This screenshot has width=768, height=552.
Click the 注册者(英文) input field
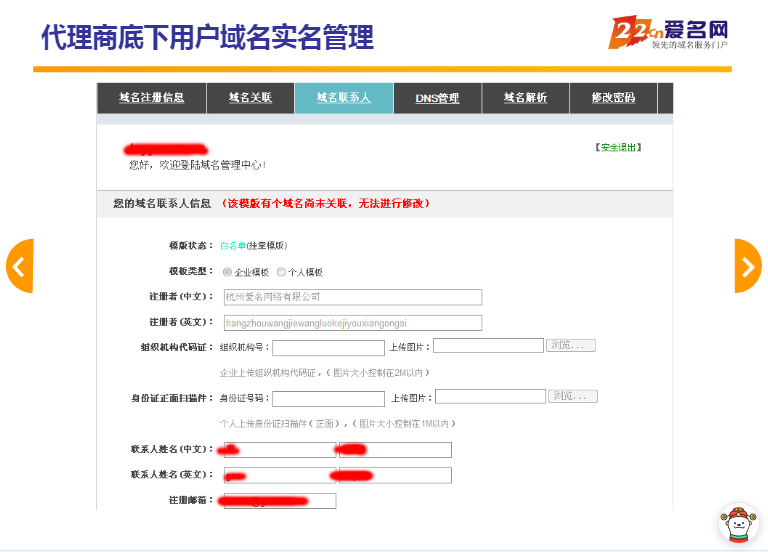[351, 323]
